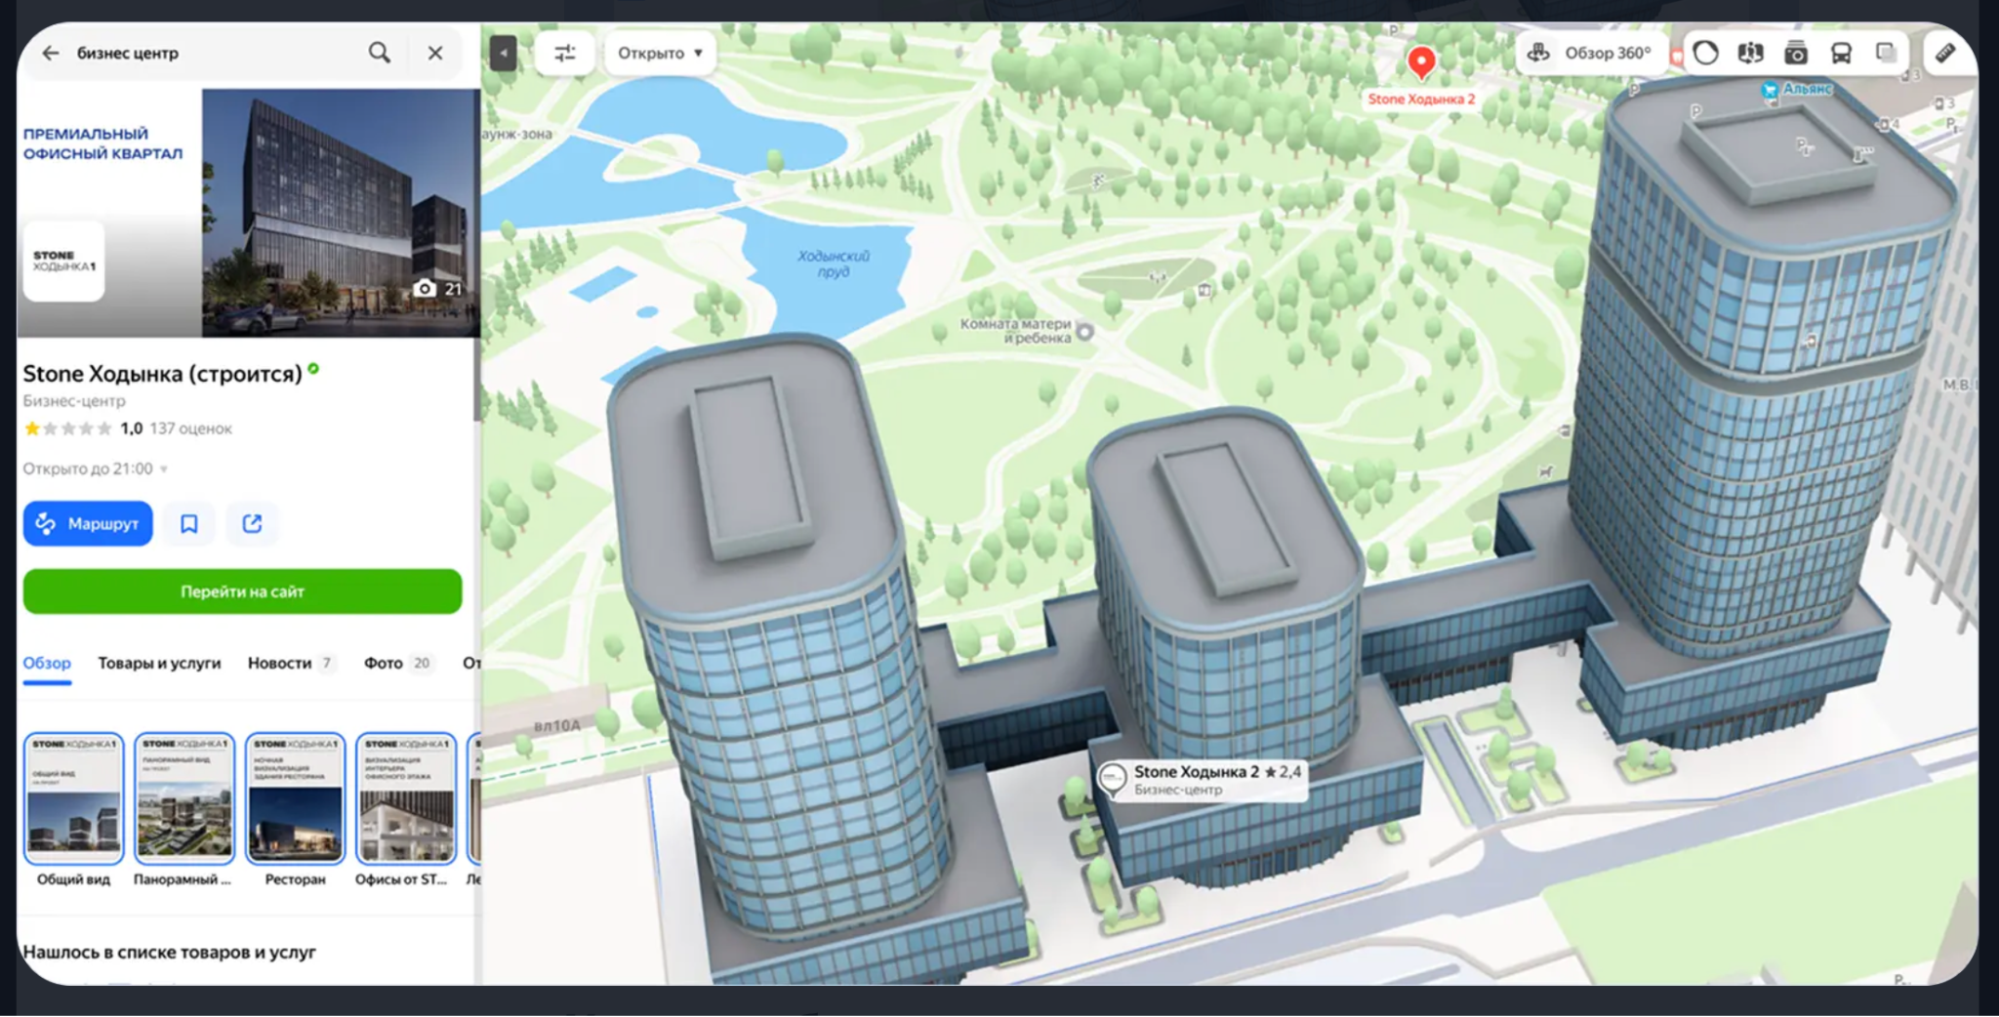Toggle map layers icon
The width and height of the screenshot is (1999, 1017).
coord(1885,53)
